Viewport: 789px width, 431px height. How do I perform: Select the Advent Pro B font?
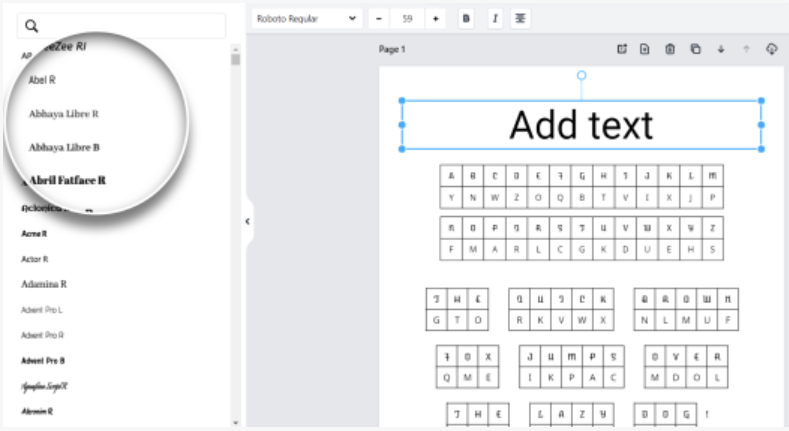point(43,361)
